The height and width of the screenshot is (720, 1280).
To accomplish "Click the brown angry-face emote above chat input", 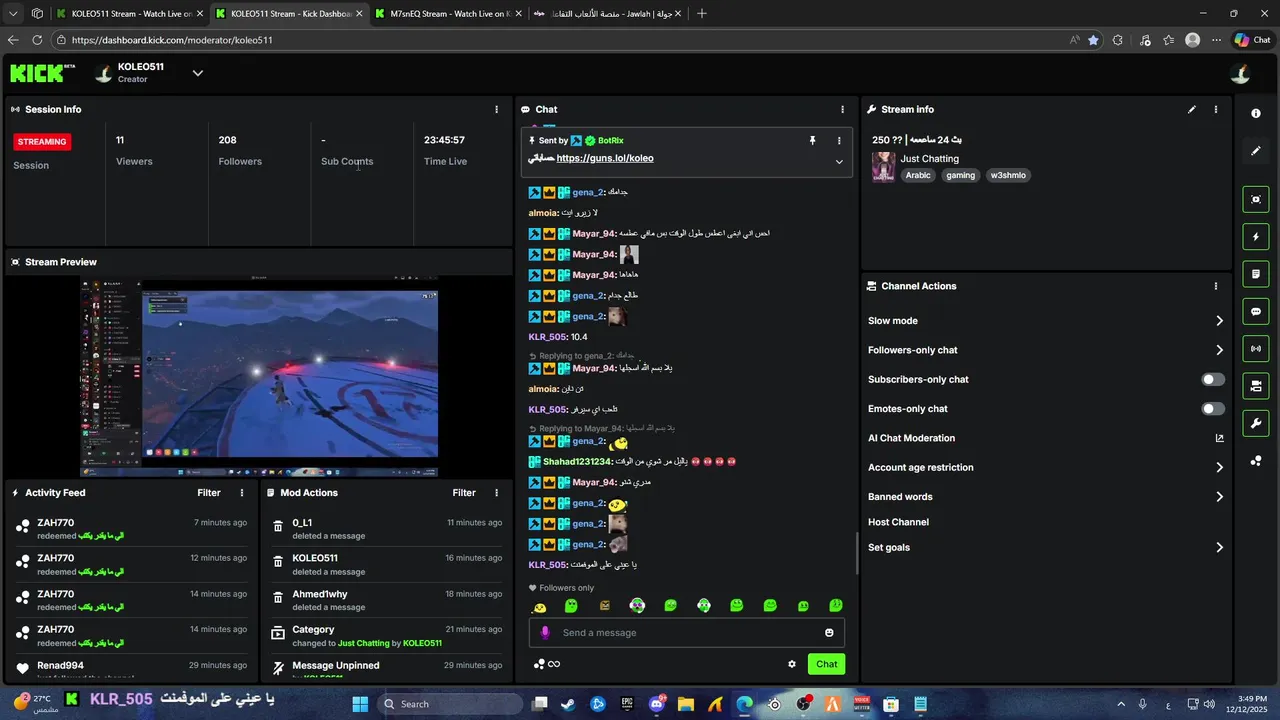I will tap(605, 605).
